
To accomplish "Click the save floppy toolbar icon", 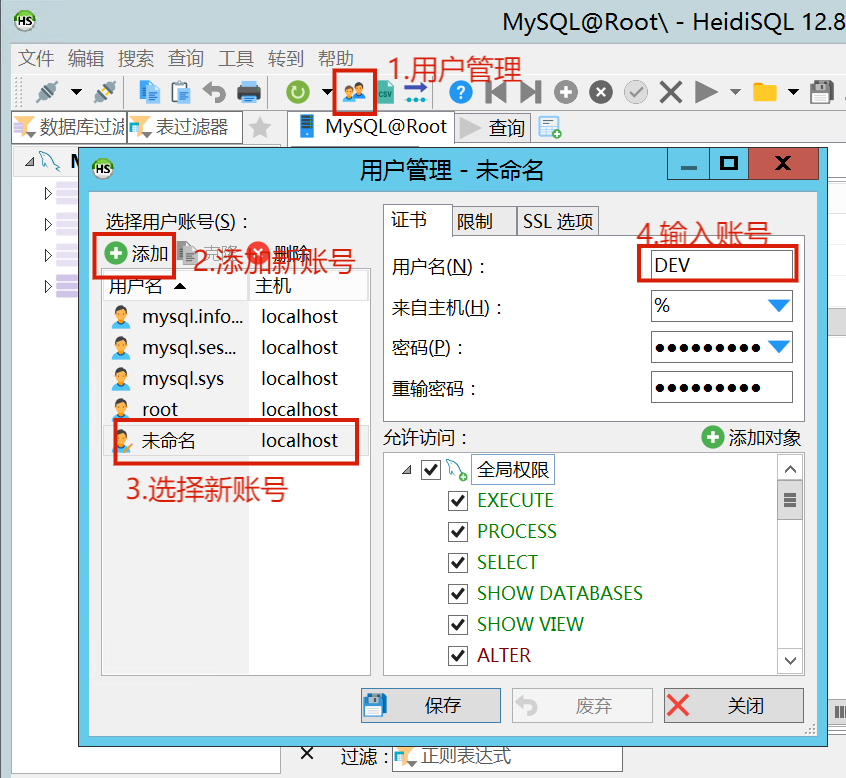I will (x=822, y=92).
